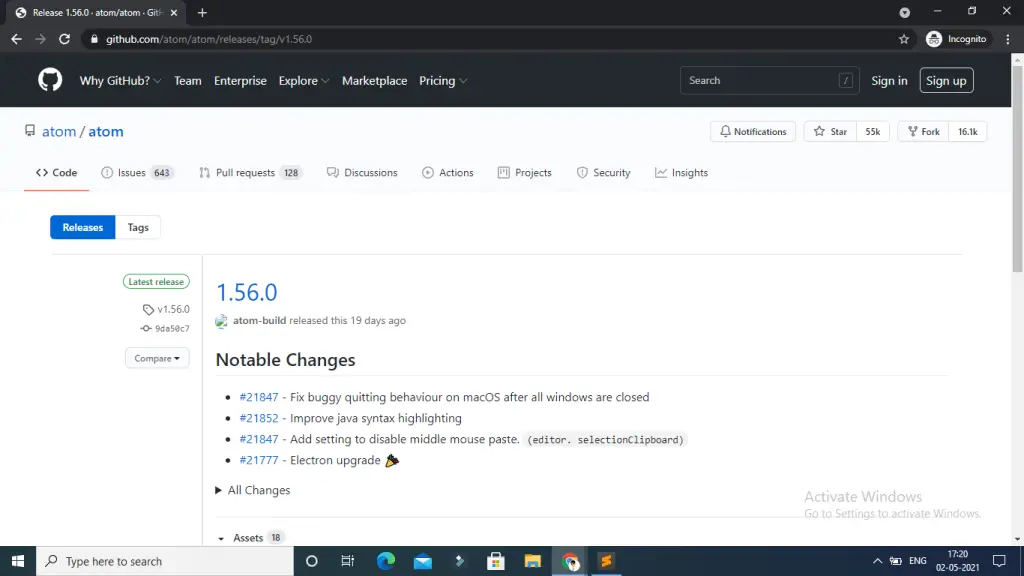The width and height of the screenshot is (1024, 576).
Task: Open Marketplace link
Action: tap(374, 80)
